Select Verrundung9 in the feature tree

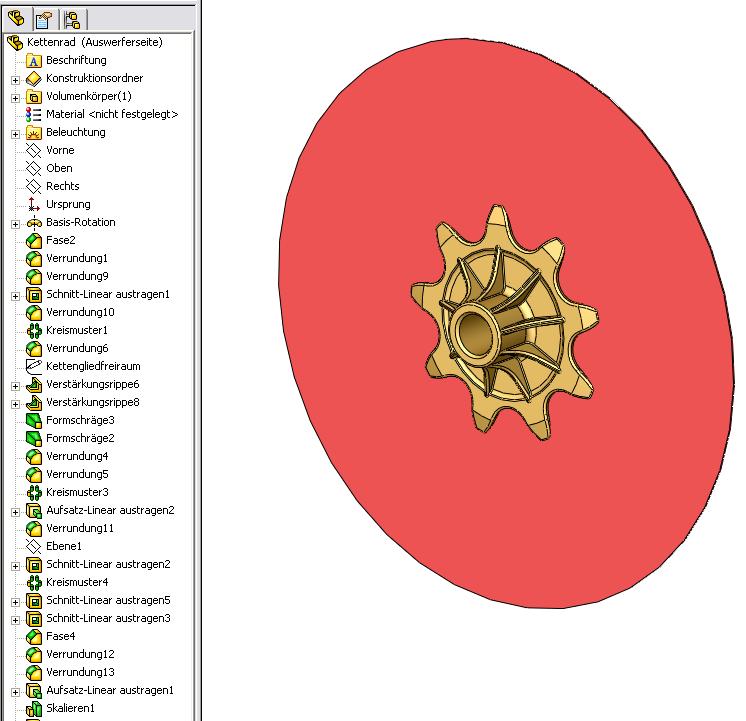point(77,276)
